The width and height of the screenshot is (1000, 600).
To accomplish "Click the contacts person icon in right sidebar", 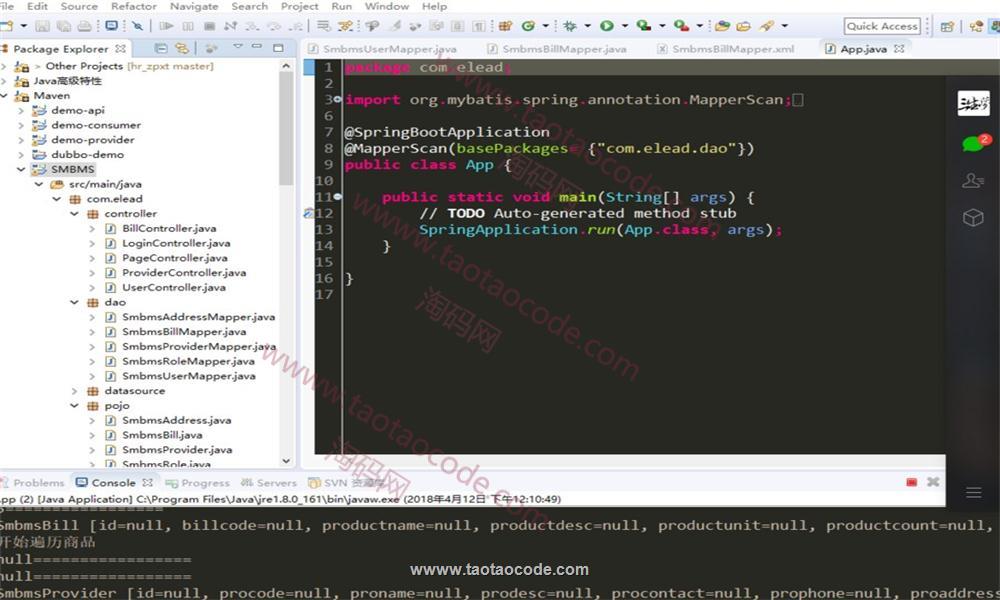I will click(973, 181).
